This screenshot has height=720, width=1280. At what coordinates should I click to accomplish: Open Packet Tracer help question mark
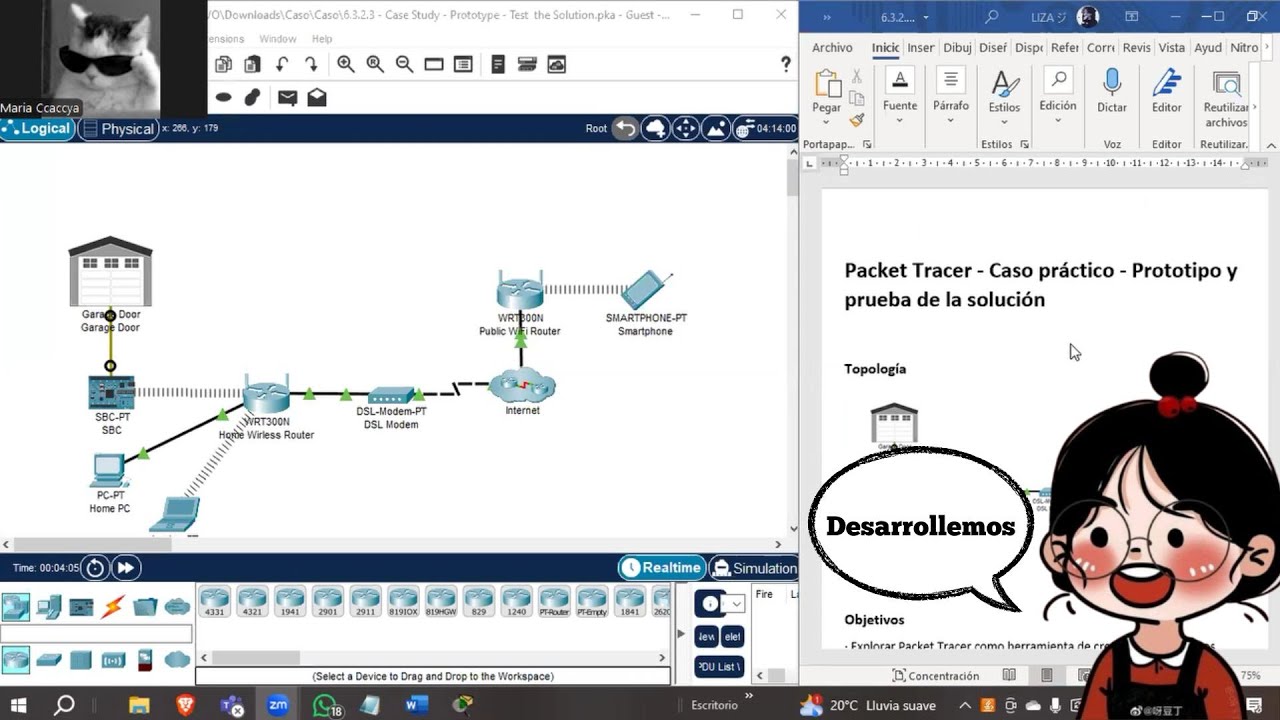coord(785,64)
